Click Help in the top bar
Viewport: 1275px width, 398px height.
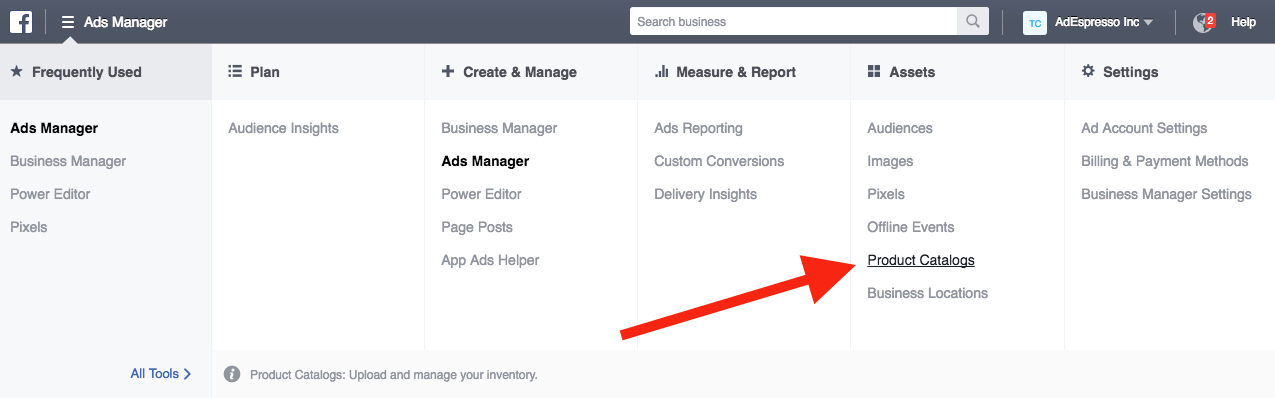[1243, 22]
